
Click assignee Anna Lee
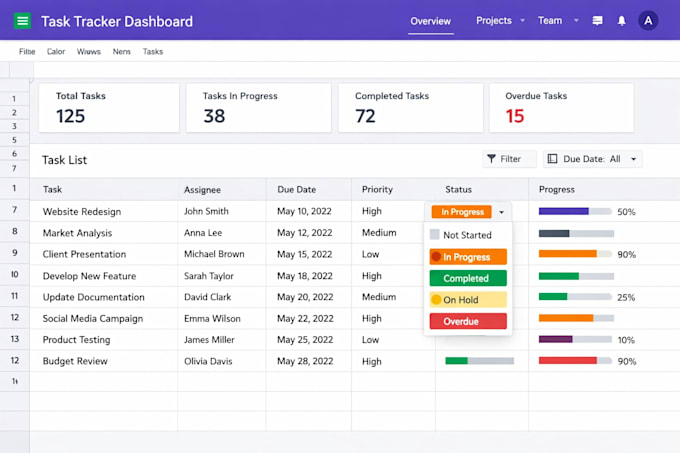(203, 233)
